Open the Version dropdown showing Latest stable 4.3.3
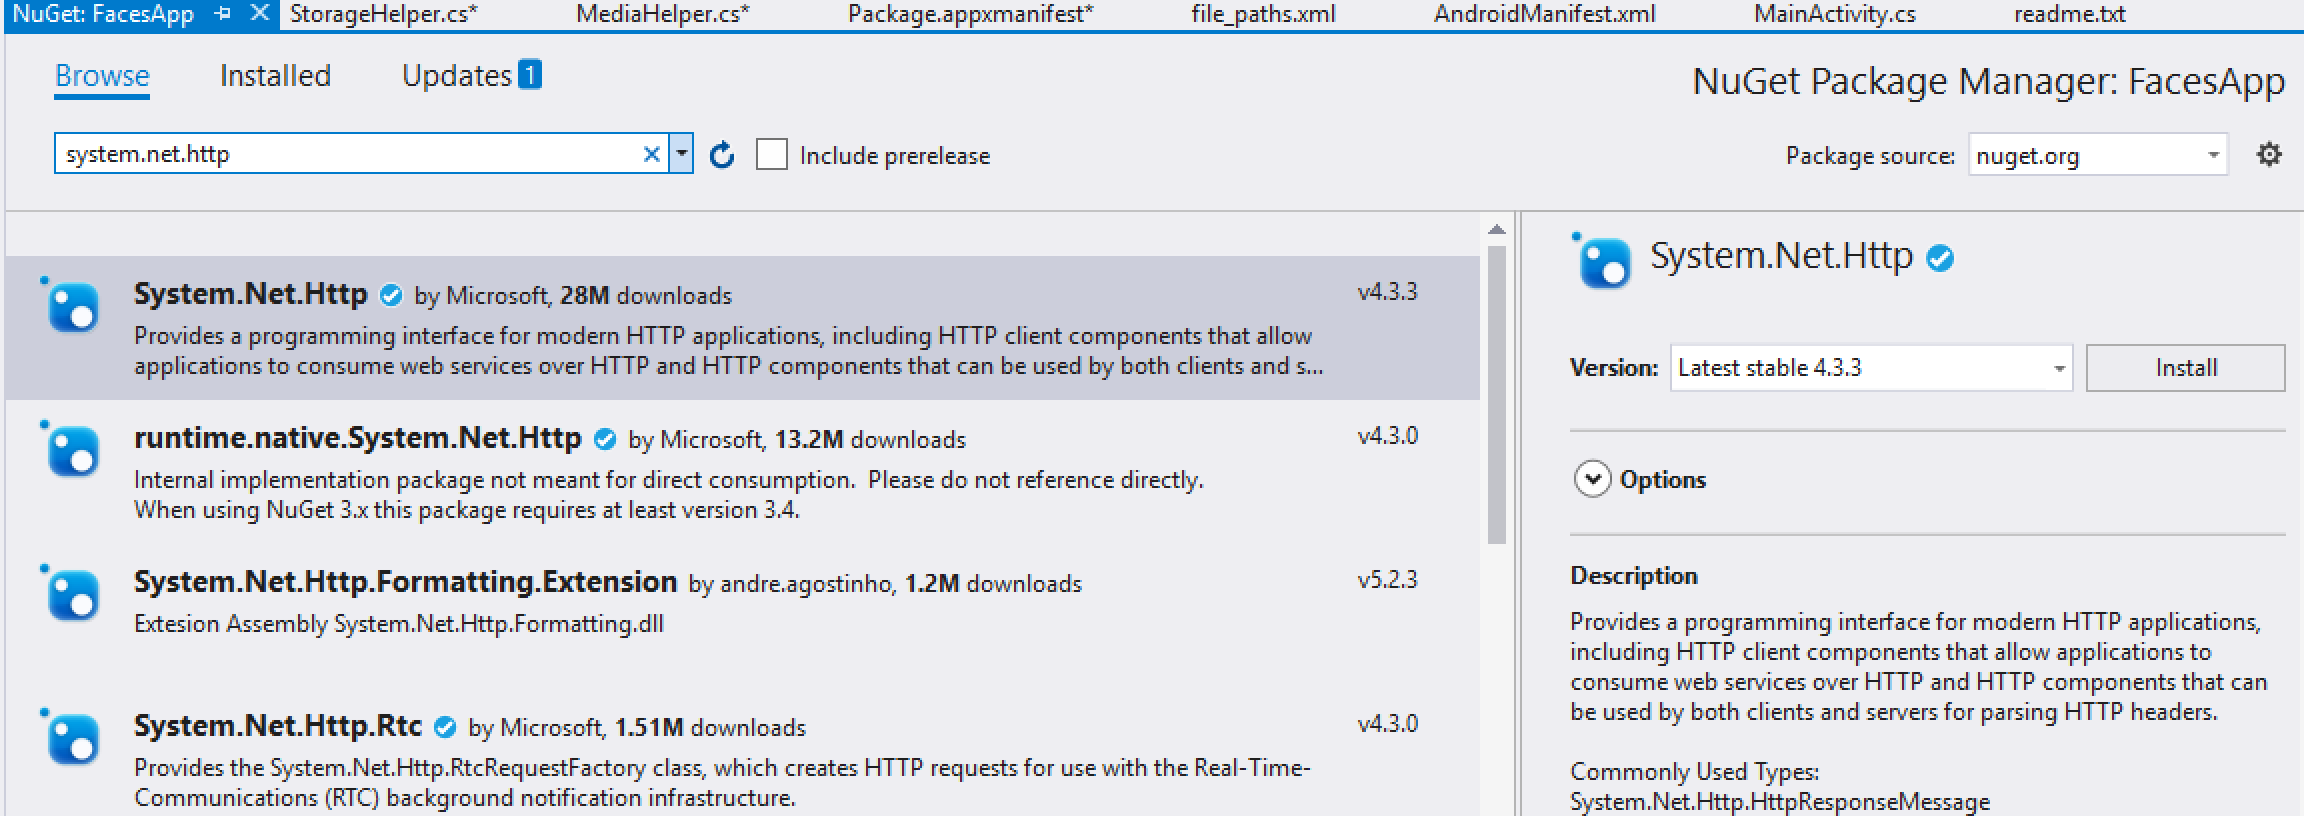This screenshot has height=816, width=2304. pyautogui.click(x=1871, y=368)
